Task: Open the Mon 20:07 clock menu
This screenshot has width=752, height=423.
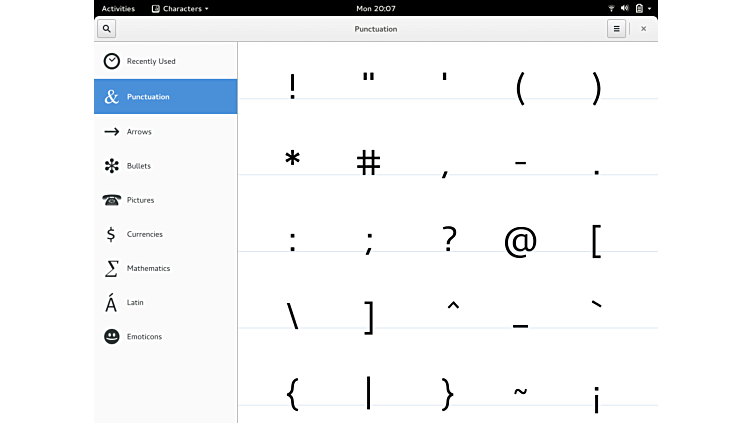Action: click(376, 8)
